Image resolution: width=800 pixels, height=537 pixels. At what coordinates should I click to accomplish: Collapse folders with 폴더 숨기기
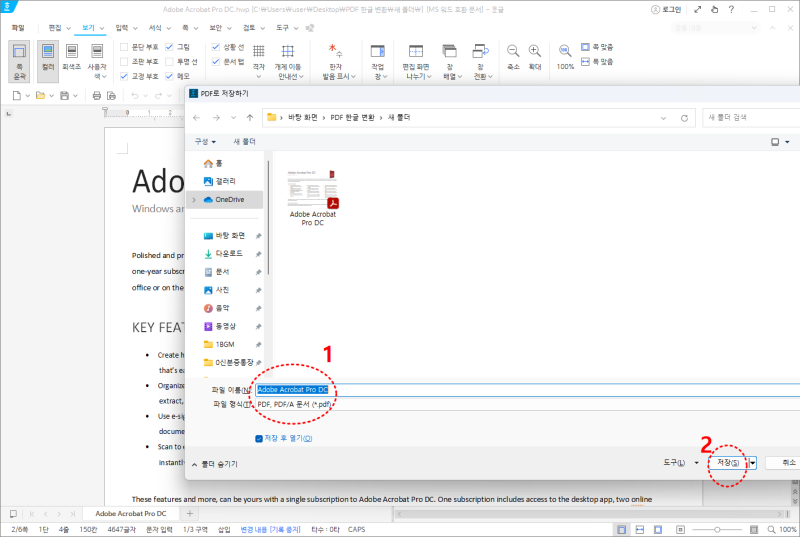[214, 464]
